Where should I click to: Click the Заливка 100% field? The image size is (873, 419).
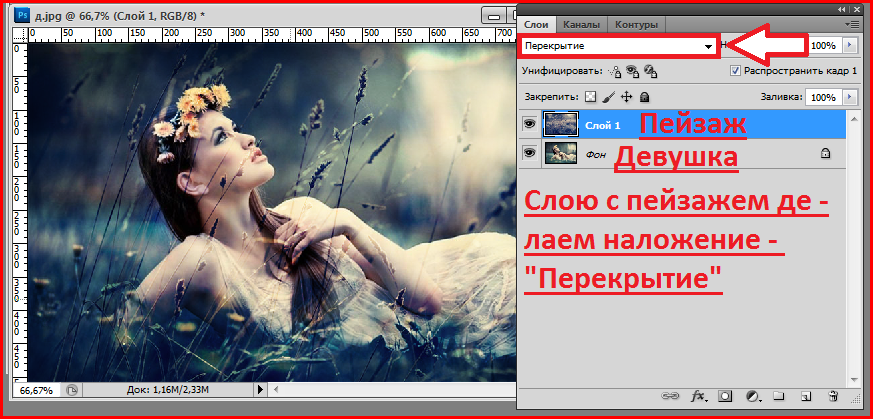tap(823, 97)
